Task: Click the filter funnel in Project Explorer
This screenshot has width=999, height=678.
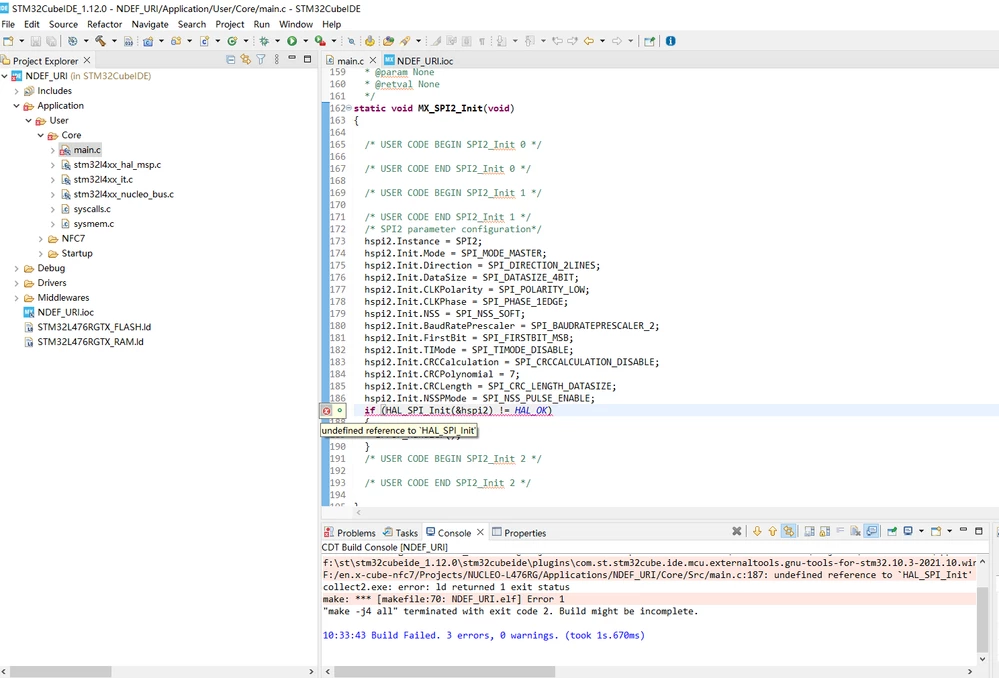Action: tap(261, 59)
